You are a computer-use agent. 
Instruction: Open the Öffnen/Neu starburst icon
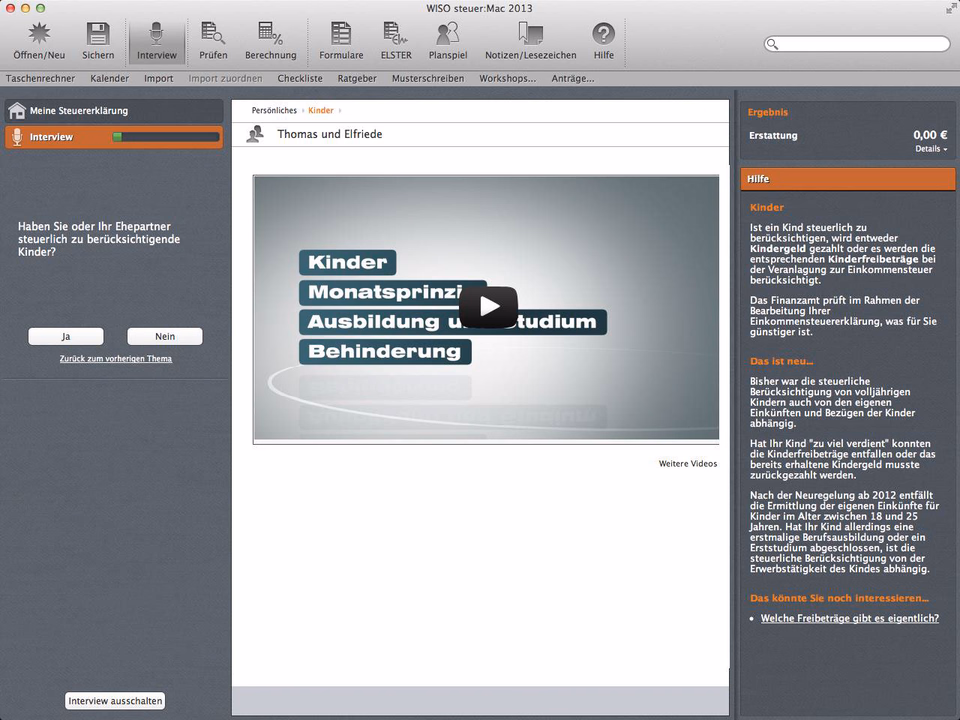click(39, 34)
